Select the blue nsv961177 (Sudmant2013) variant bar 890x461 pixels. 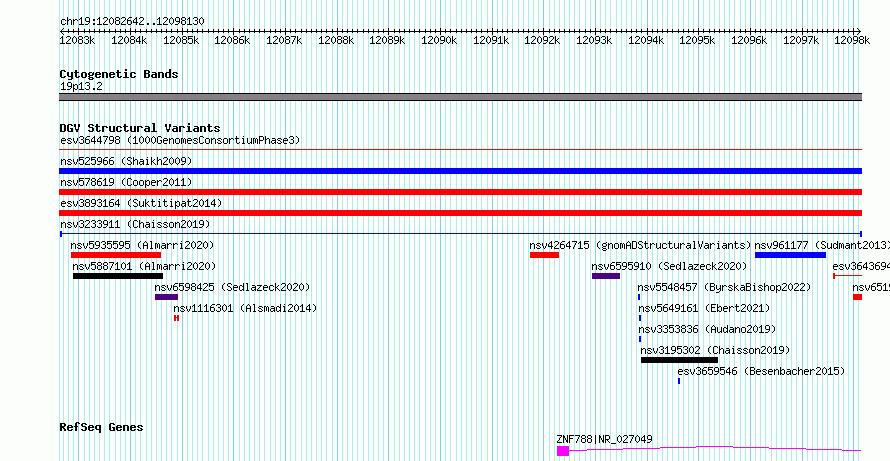point(790,255)
